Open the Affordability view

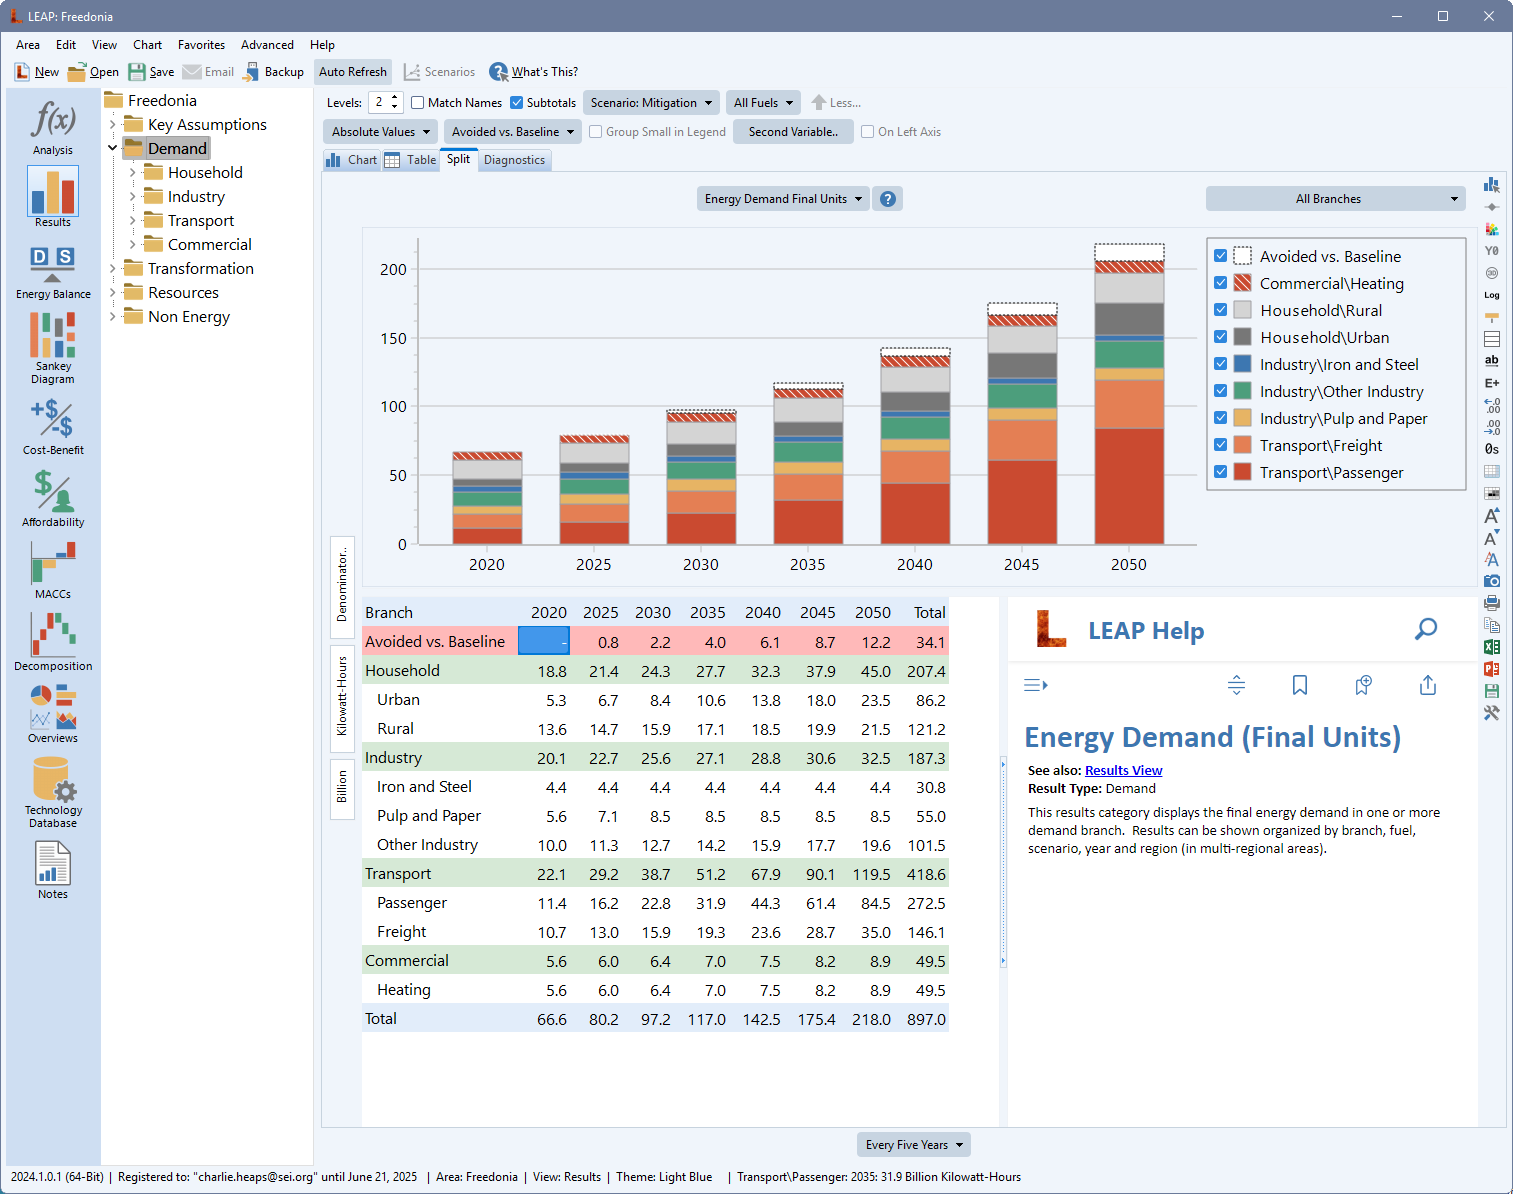point(53,498)
